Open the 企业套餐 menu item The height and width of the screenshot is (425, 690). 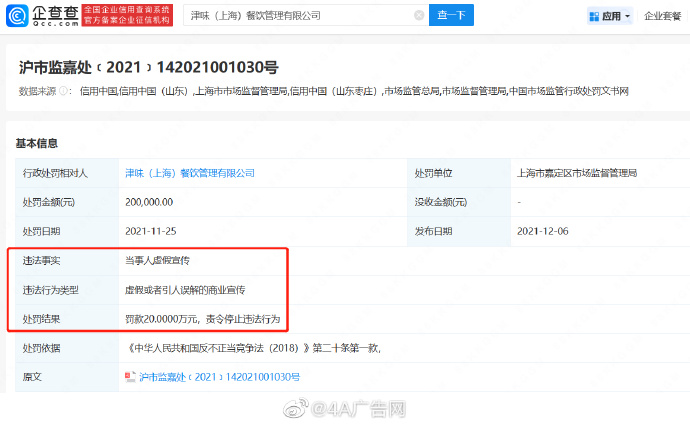(x=663, y=16)
